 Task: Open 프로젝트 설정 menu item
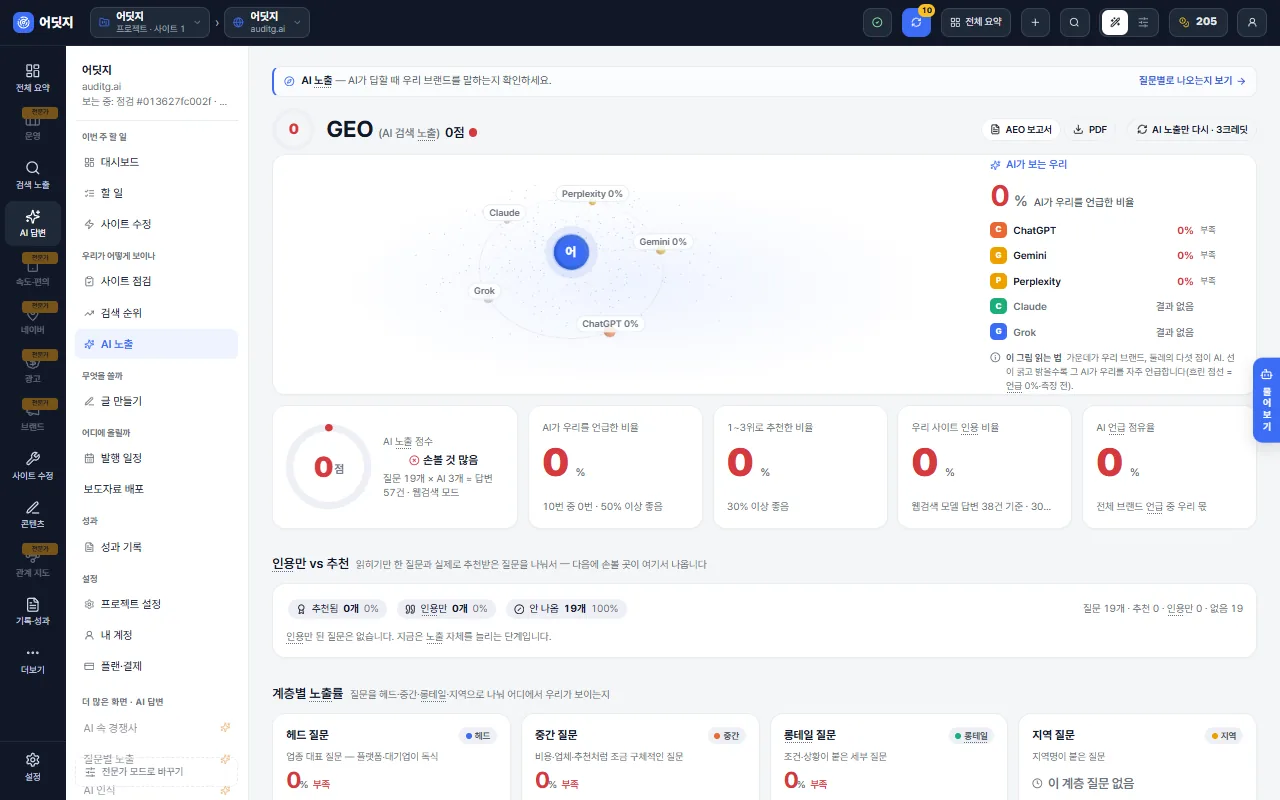click(x=156, y=604)
